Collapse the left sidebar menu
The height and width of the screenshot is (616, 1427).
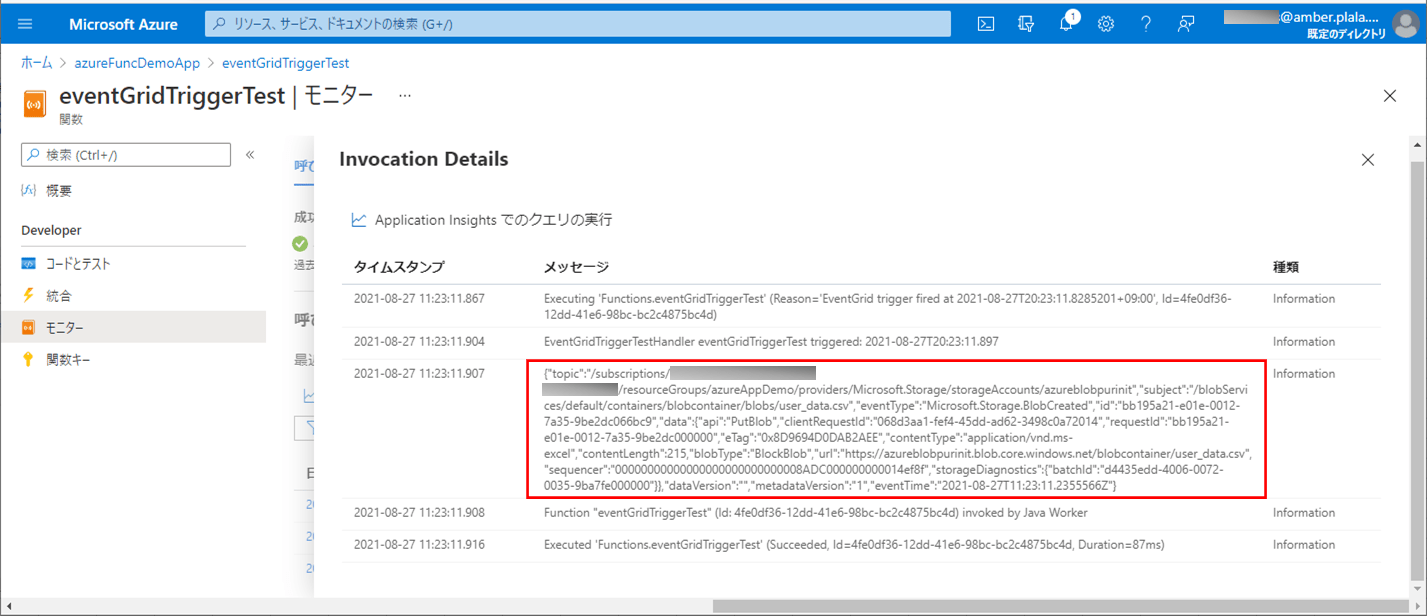250,155
